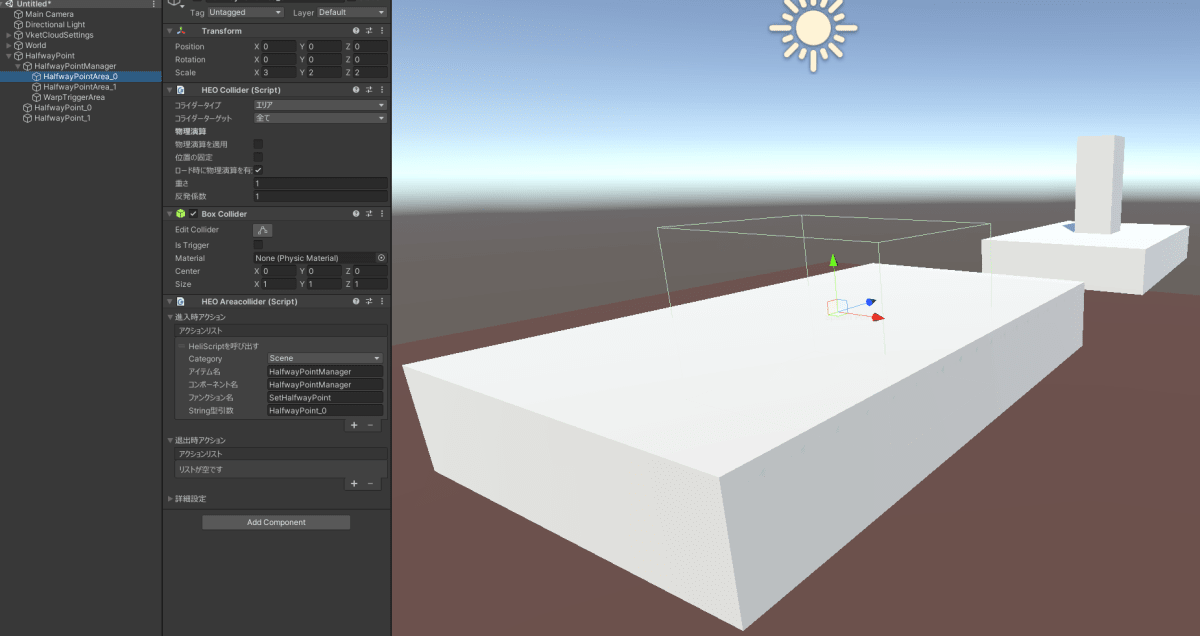Open the コライダータイプ dropdown

(x=320, y=105)
